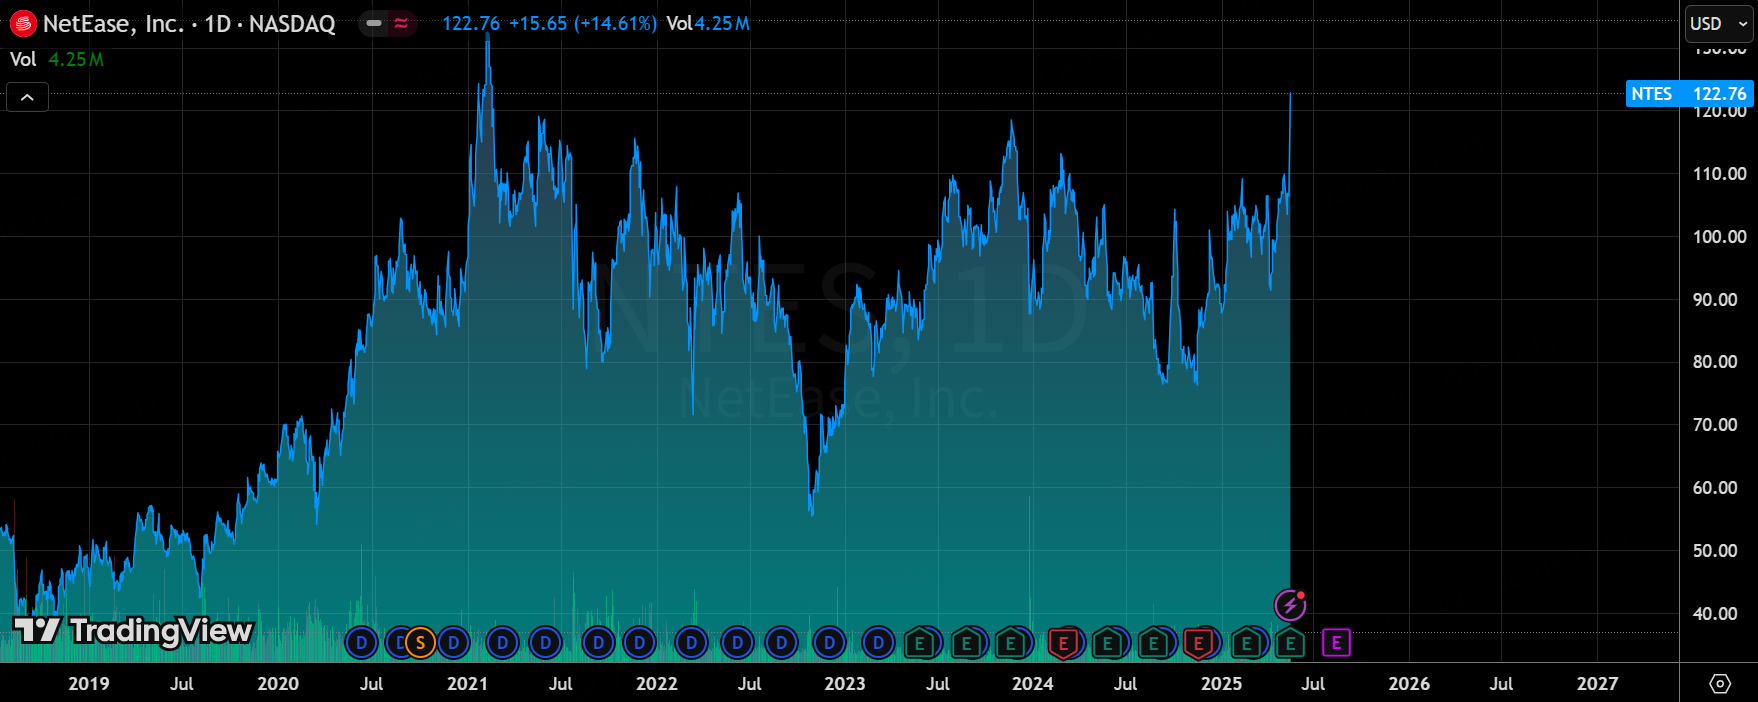Click the 2027 time axis label
The height and width of the screenshot is (702, 1758).
click(1597, 684)
